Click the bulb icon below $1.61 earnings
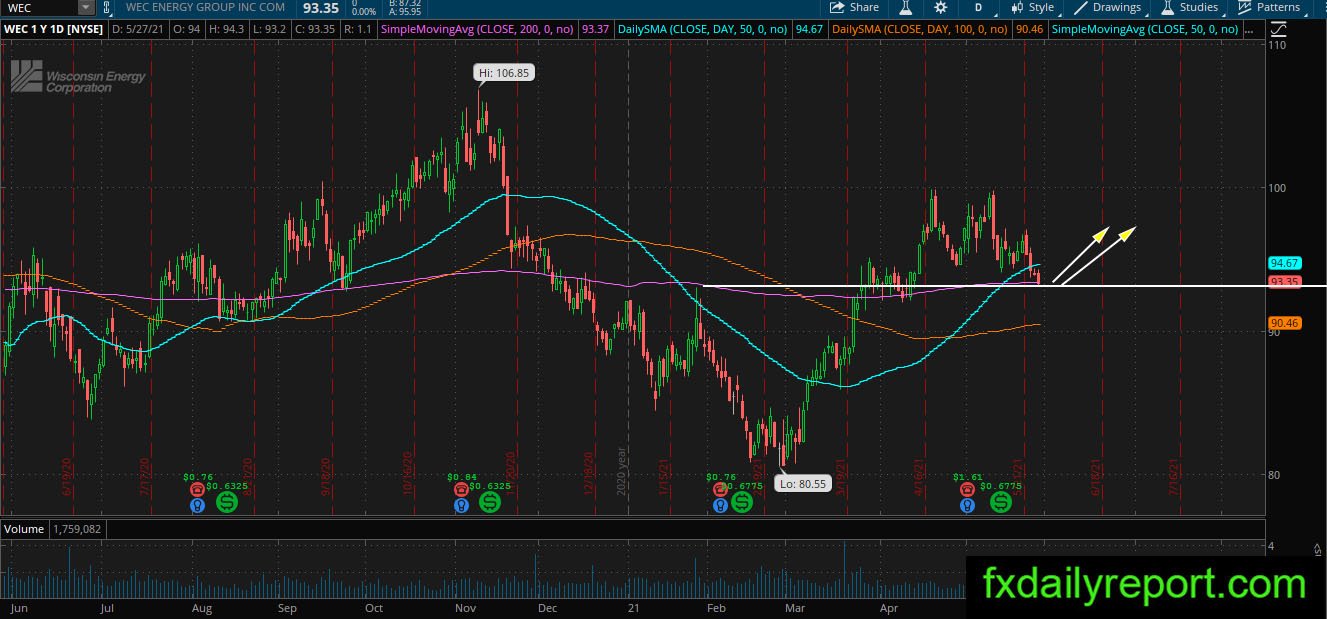The width and height of the screenshot is (1327, 619). [x=967, y=505]
